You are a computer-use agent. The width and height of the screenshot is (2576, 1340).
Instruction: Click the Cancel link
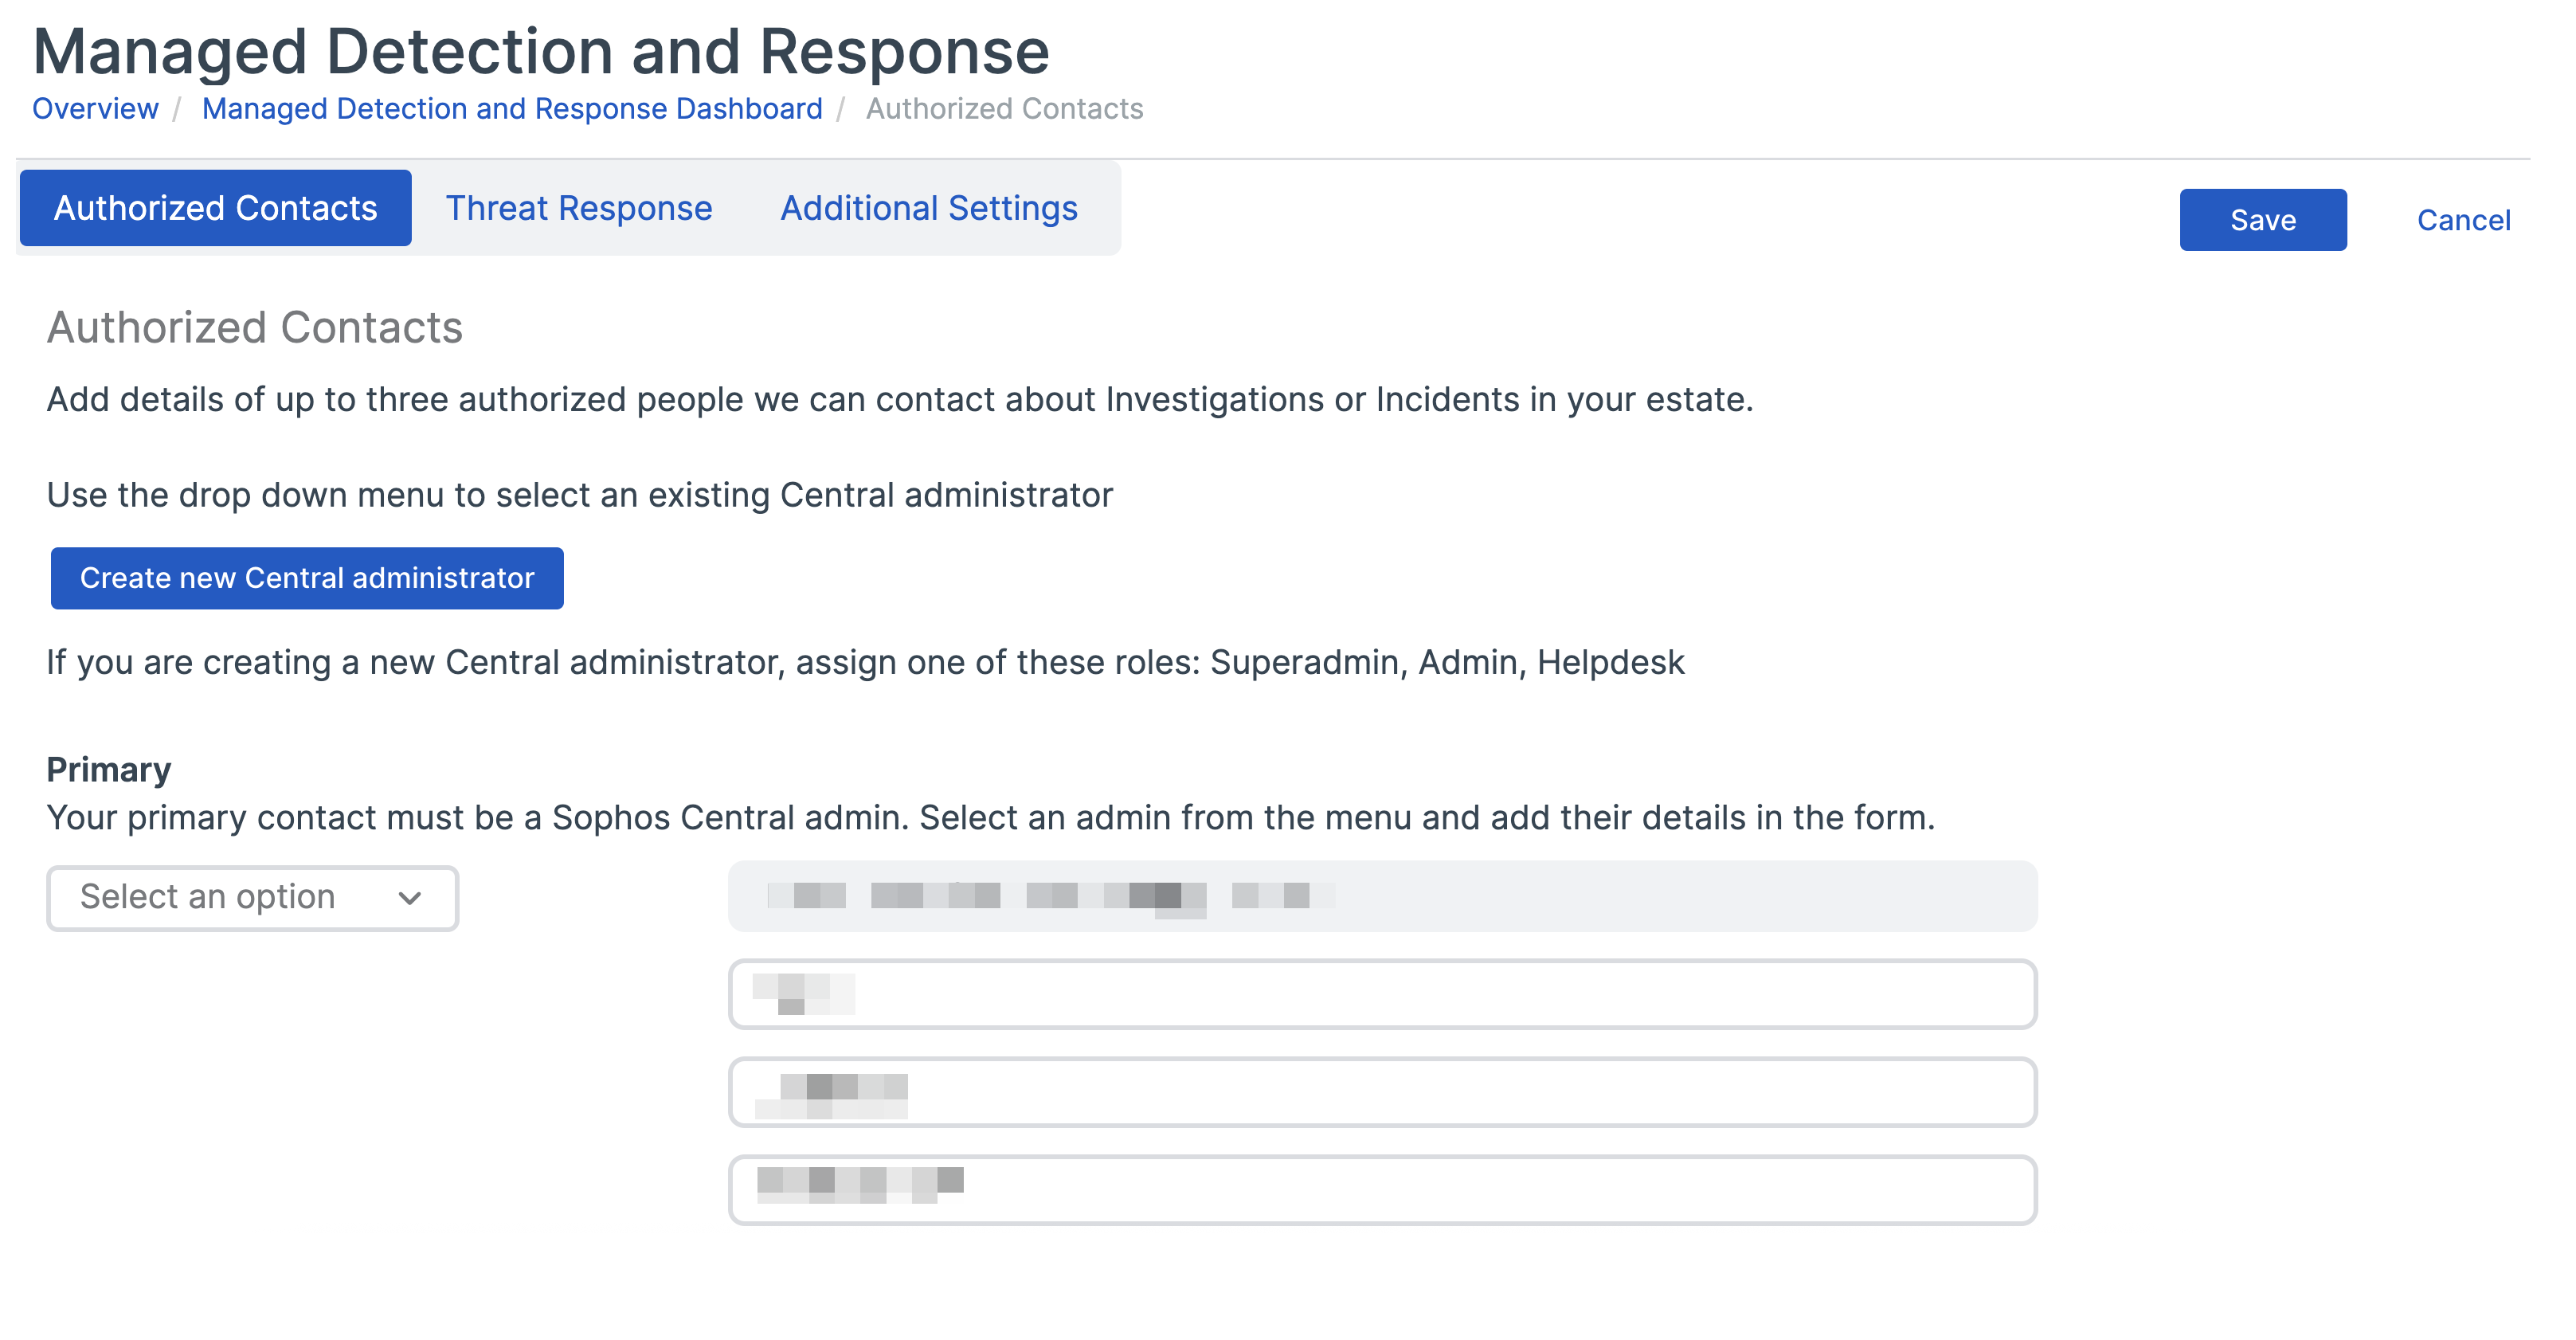[2463, 220]
